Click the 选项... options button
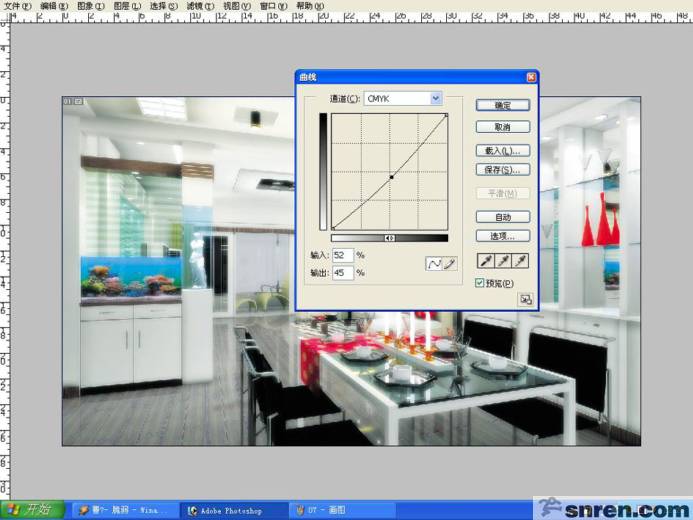Image resolution: width=693 pixels, height=520 pixels. click(x=503, y=236)
